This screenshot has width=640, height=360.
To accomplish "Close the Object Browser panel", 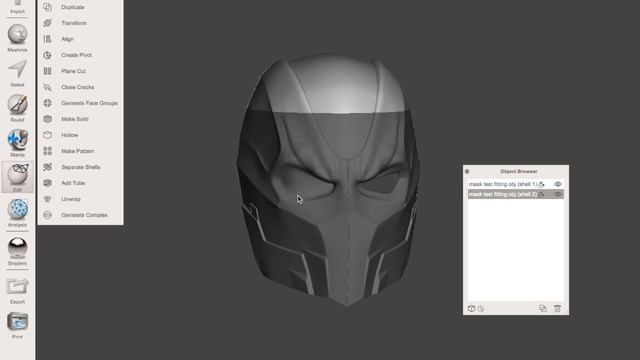I will coord(467,171).
